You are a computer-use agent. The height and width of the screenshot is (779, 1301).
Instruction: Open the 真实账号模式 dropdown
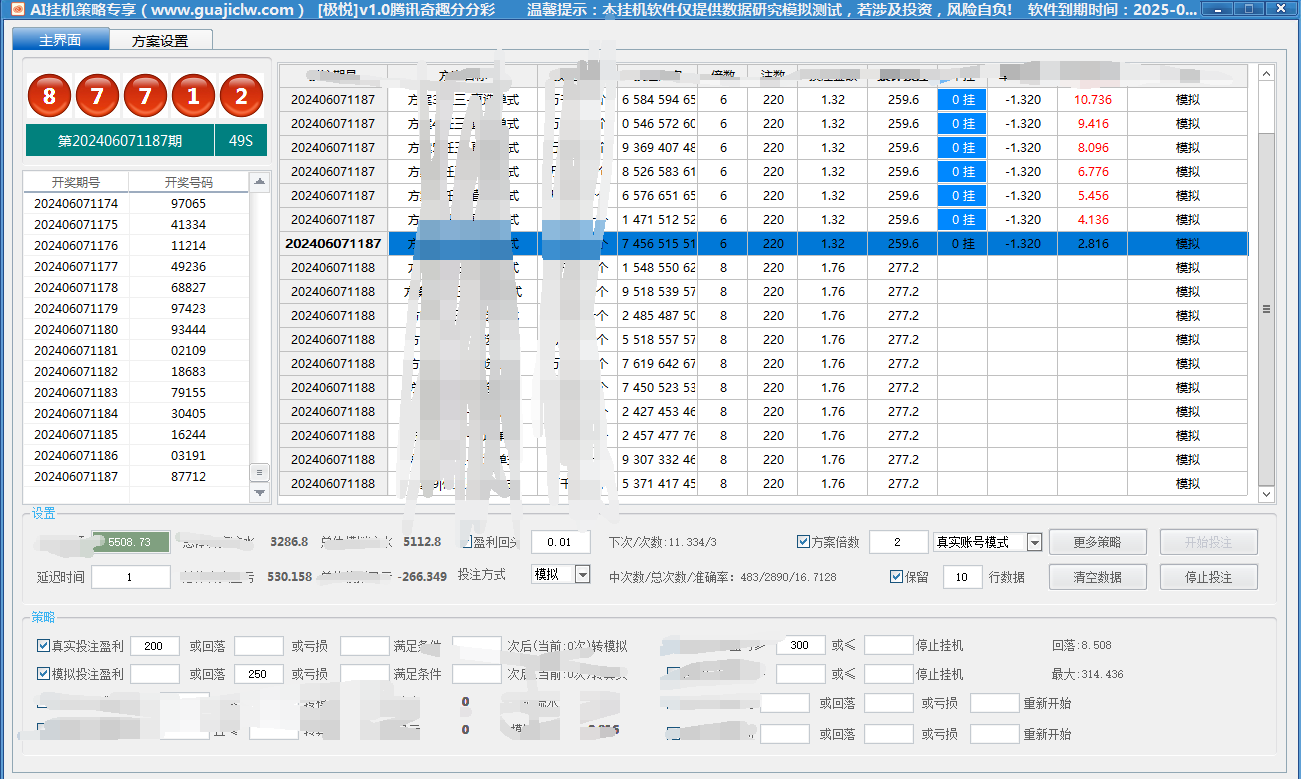point(1034,542)
